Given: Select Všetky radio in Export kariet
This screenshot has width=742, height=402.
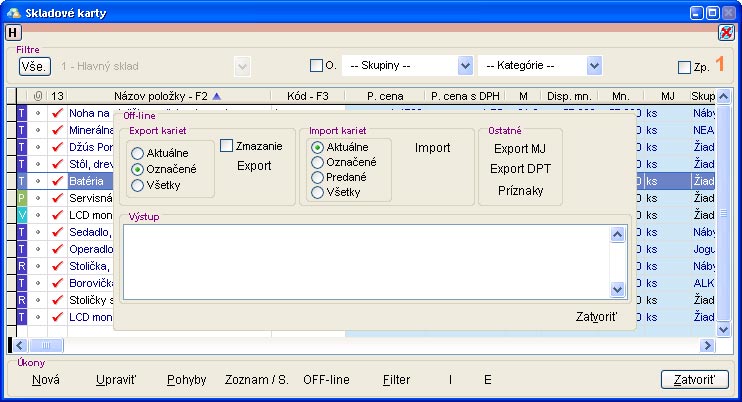Looking at the screenshot, I should 138,184.
